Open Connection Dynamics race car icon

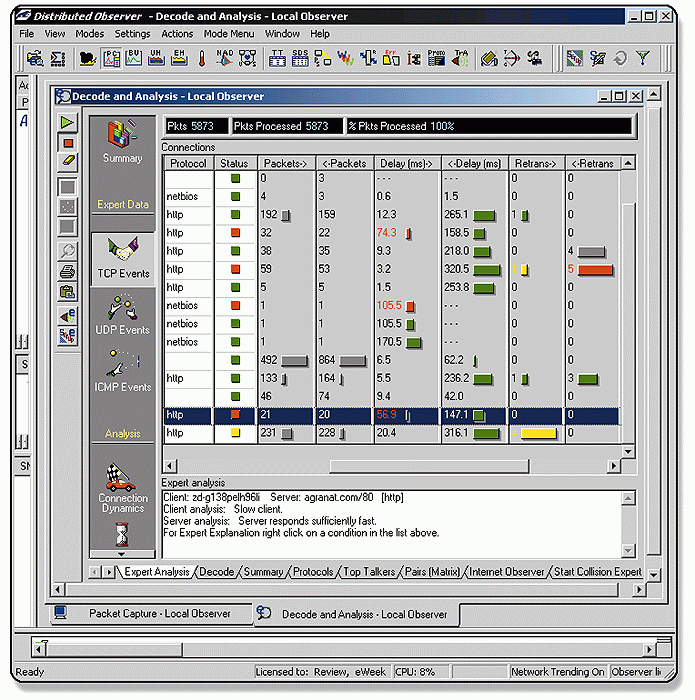pos(123,487)
